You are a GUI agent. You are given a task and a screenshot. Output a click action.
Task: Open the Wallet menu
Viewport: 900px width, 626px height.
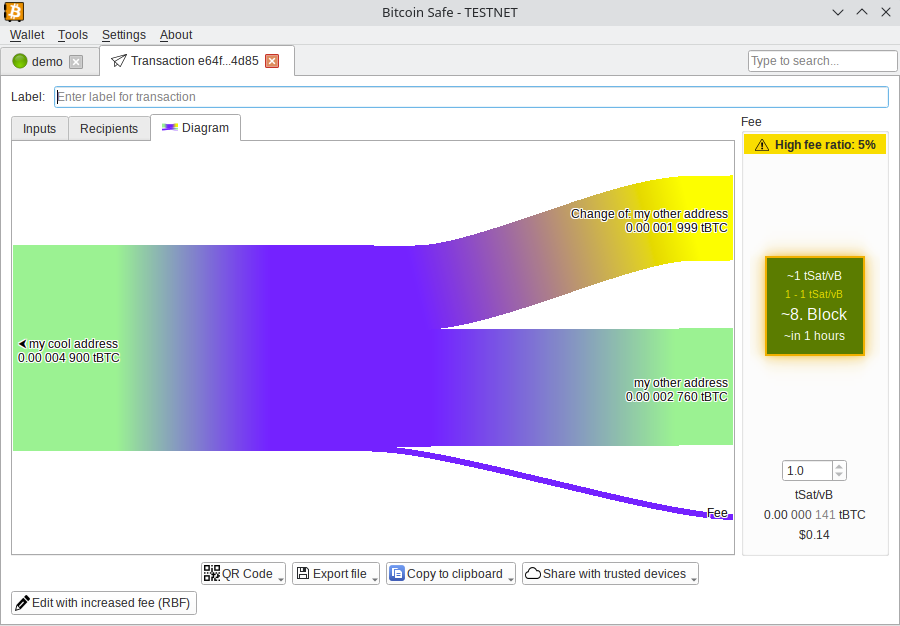pyautogui.click(x=27, y=34)
